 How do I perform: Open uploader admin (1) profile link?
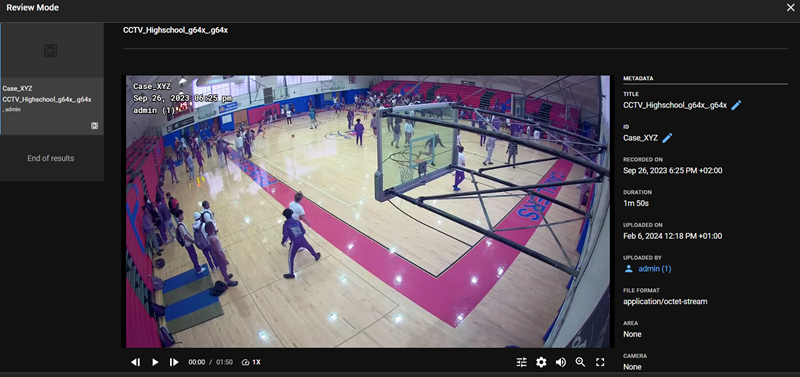coord(655,269)
